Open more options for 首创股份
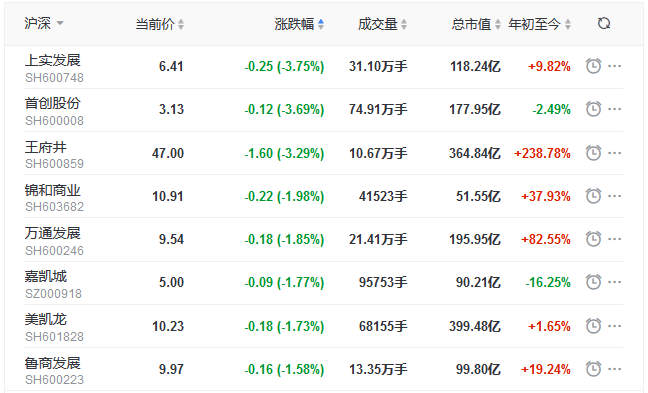Viewport: 648px width, 393px height. (x=615, y=109)
